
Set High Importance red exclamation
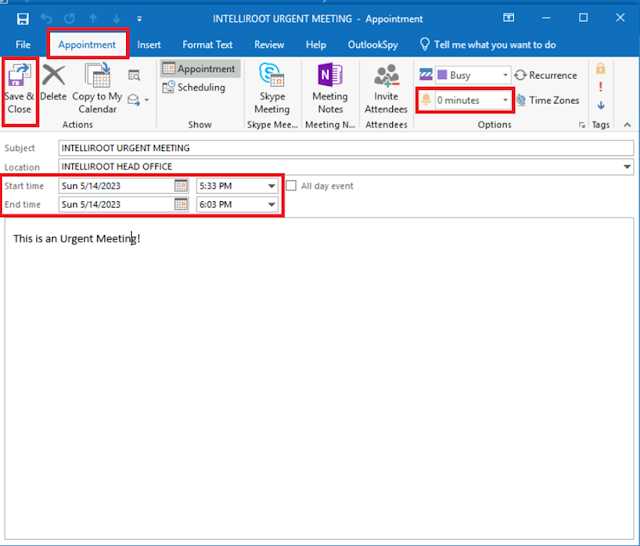point(600,87)
